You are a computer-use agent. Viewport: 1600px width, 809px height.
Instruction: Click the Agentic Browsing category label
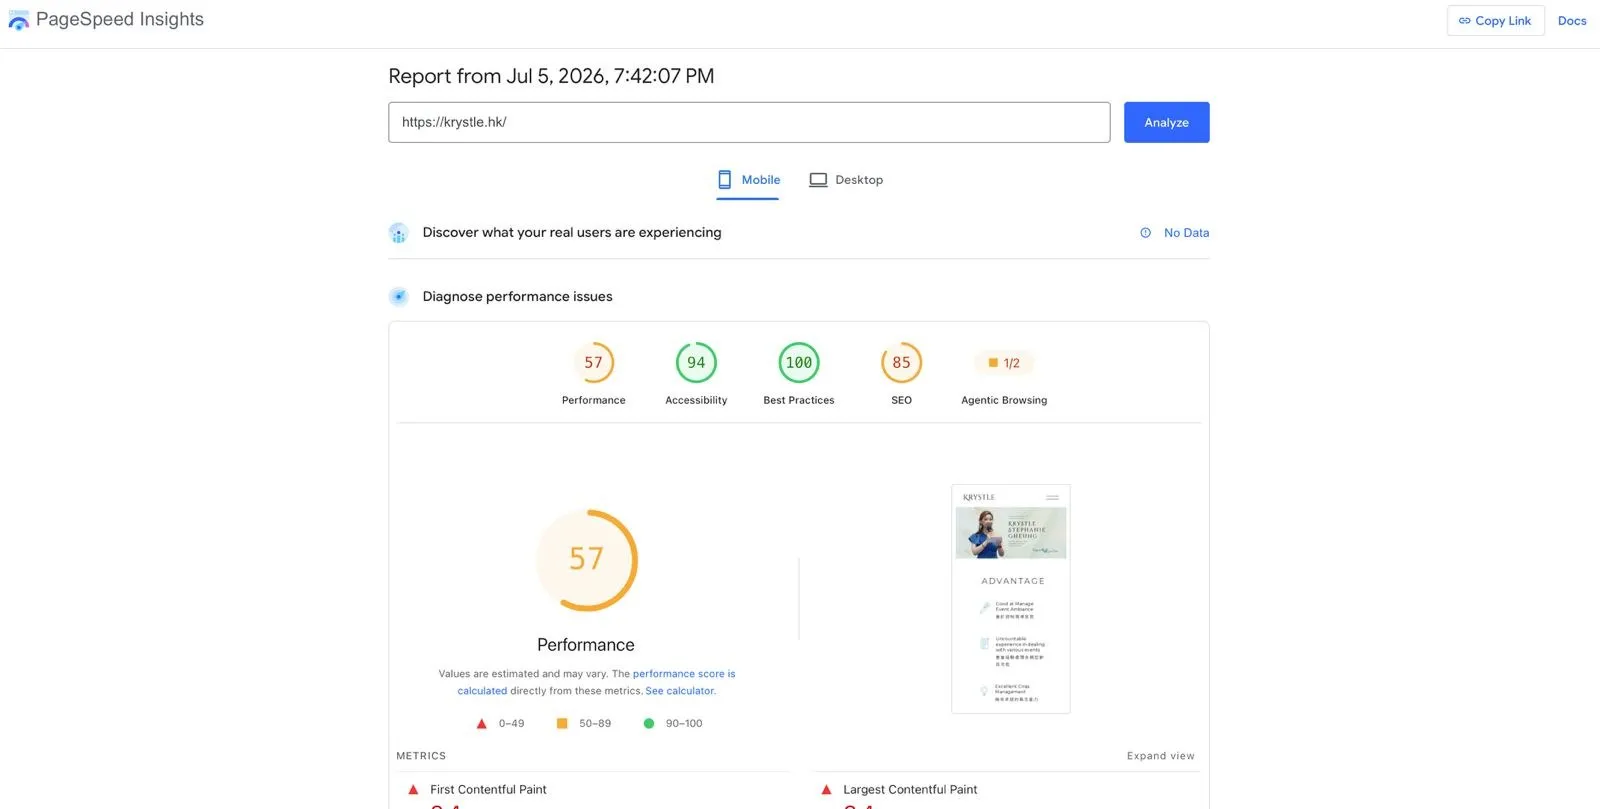(1004, 400)
